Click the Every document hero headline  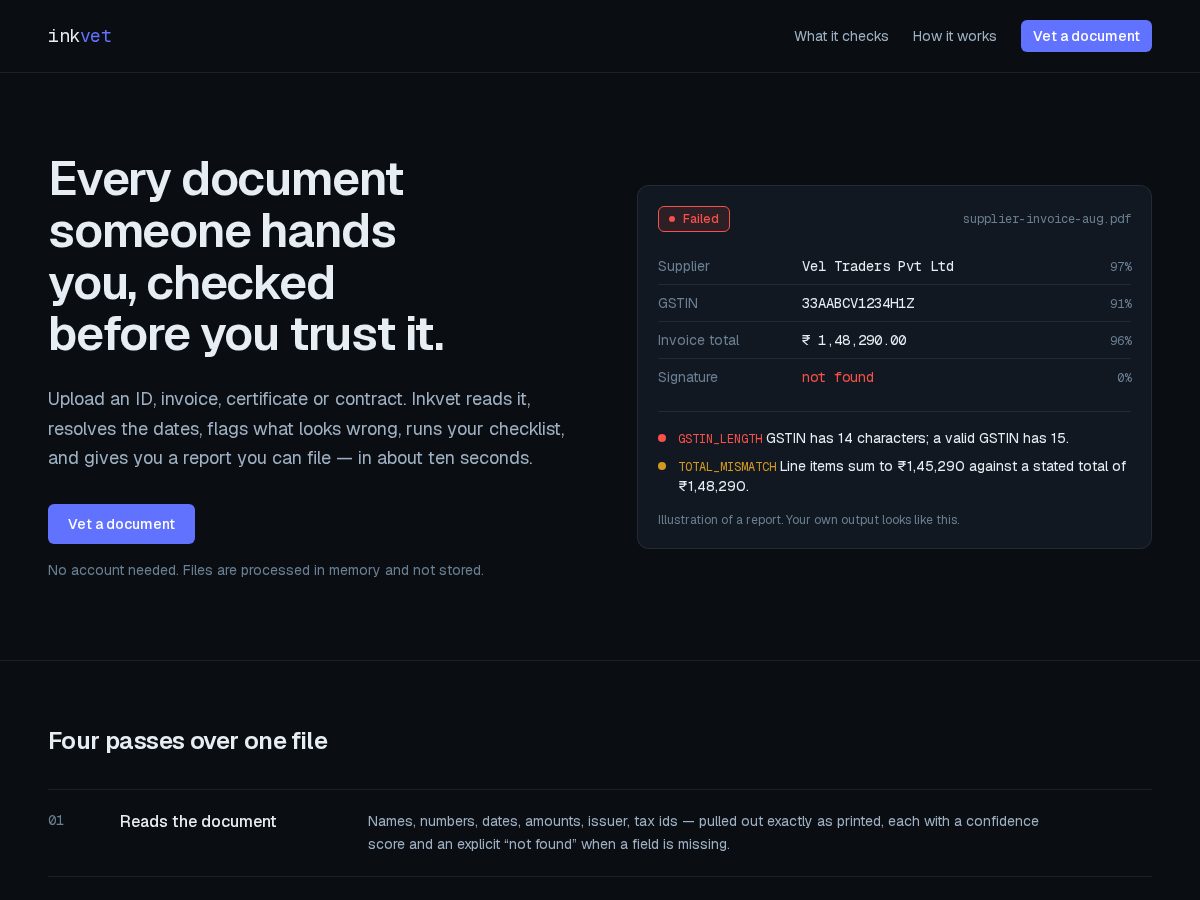[246, 256]
